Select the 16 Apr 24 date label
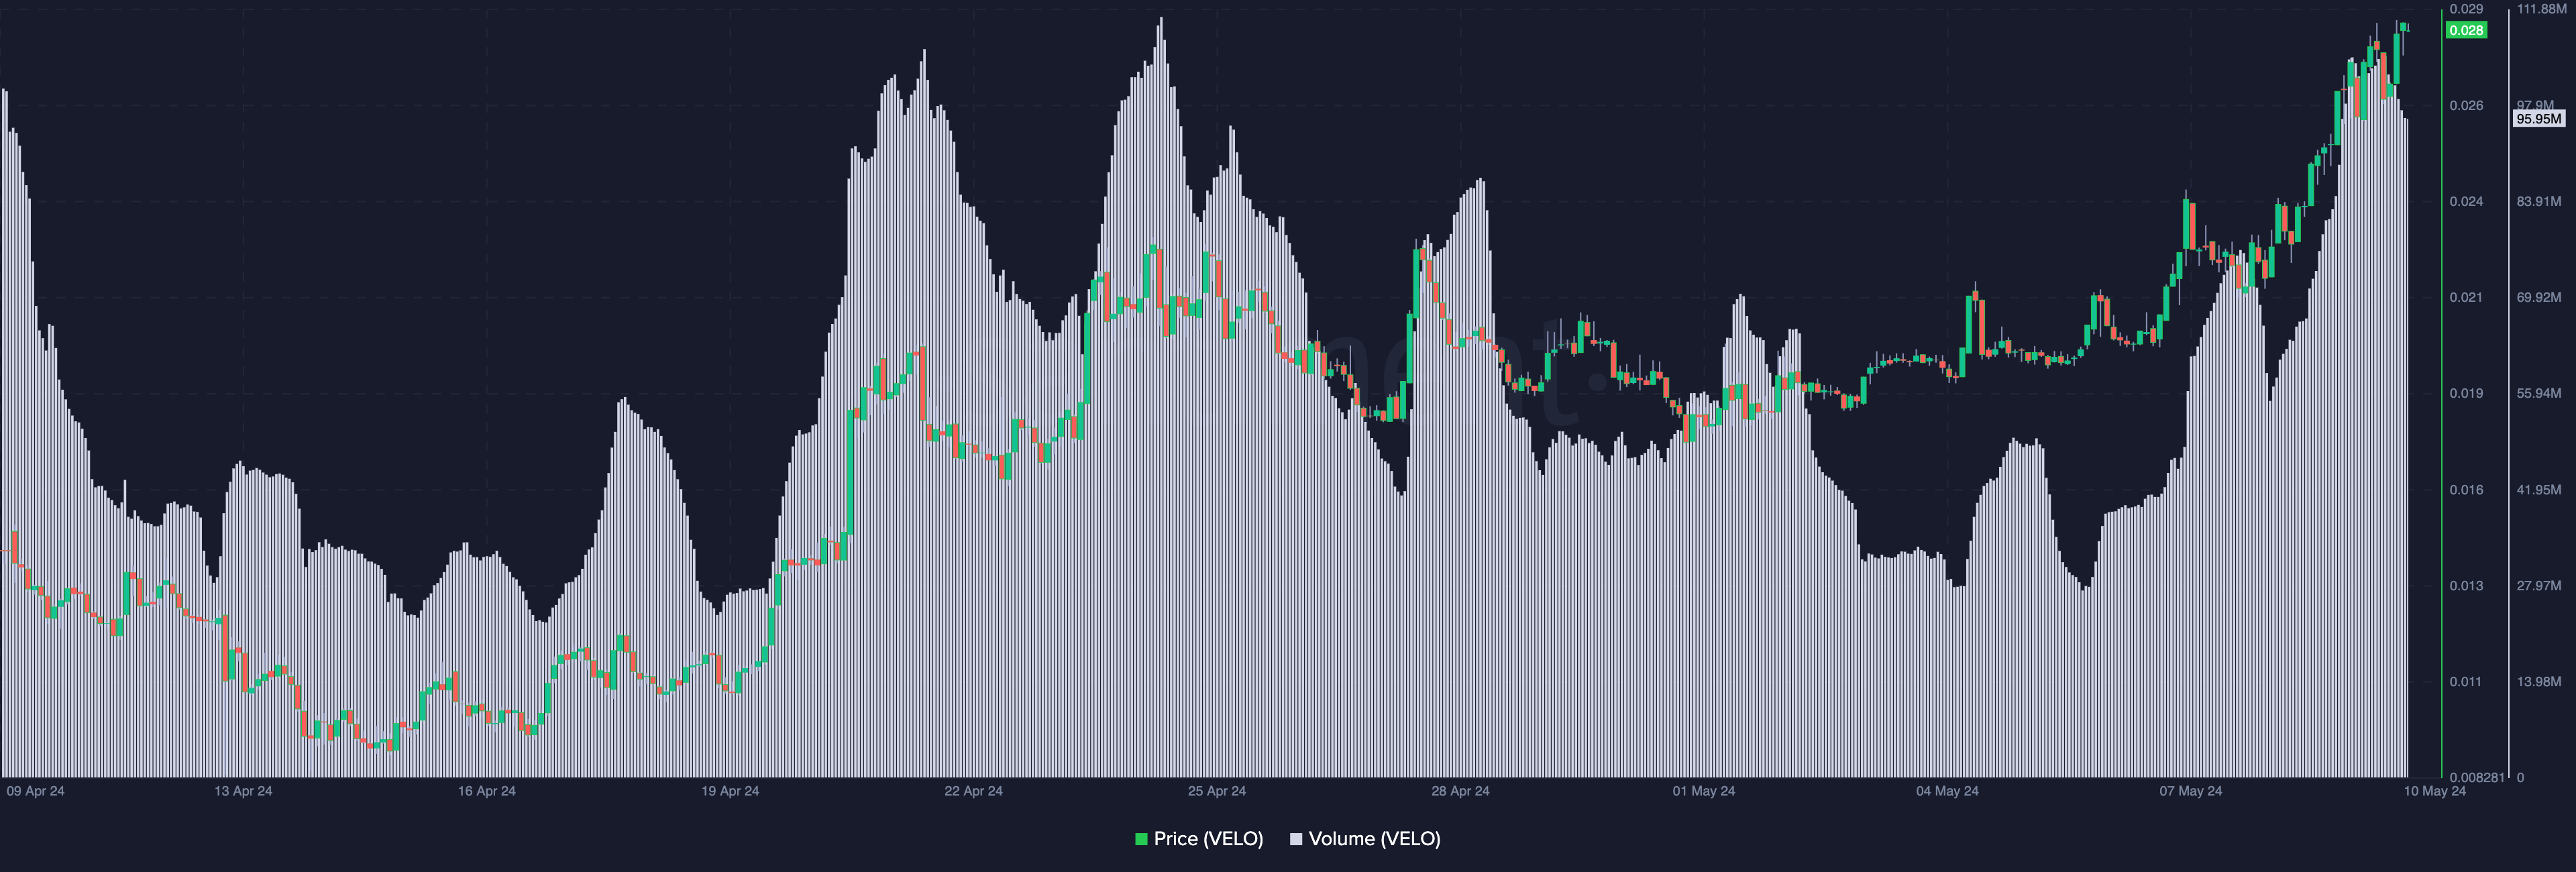2576x872 pixels. point(487,791)
